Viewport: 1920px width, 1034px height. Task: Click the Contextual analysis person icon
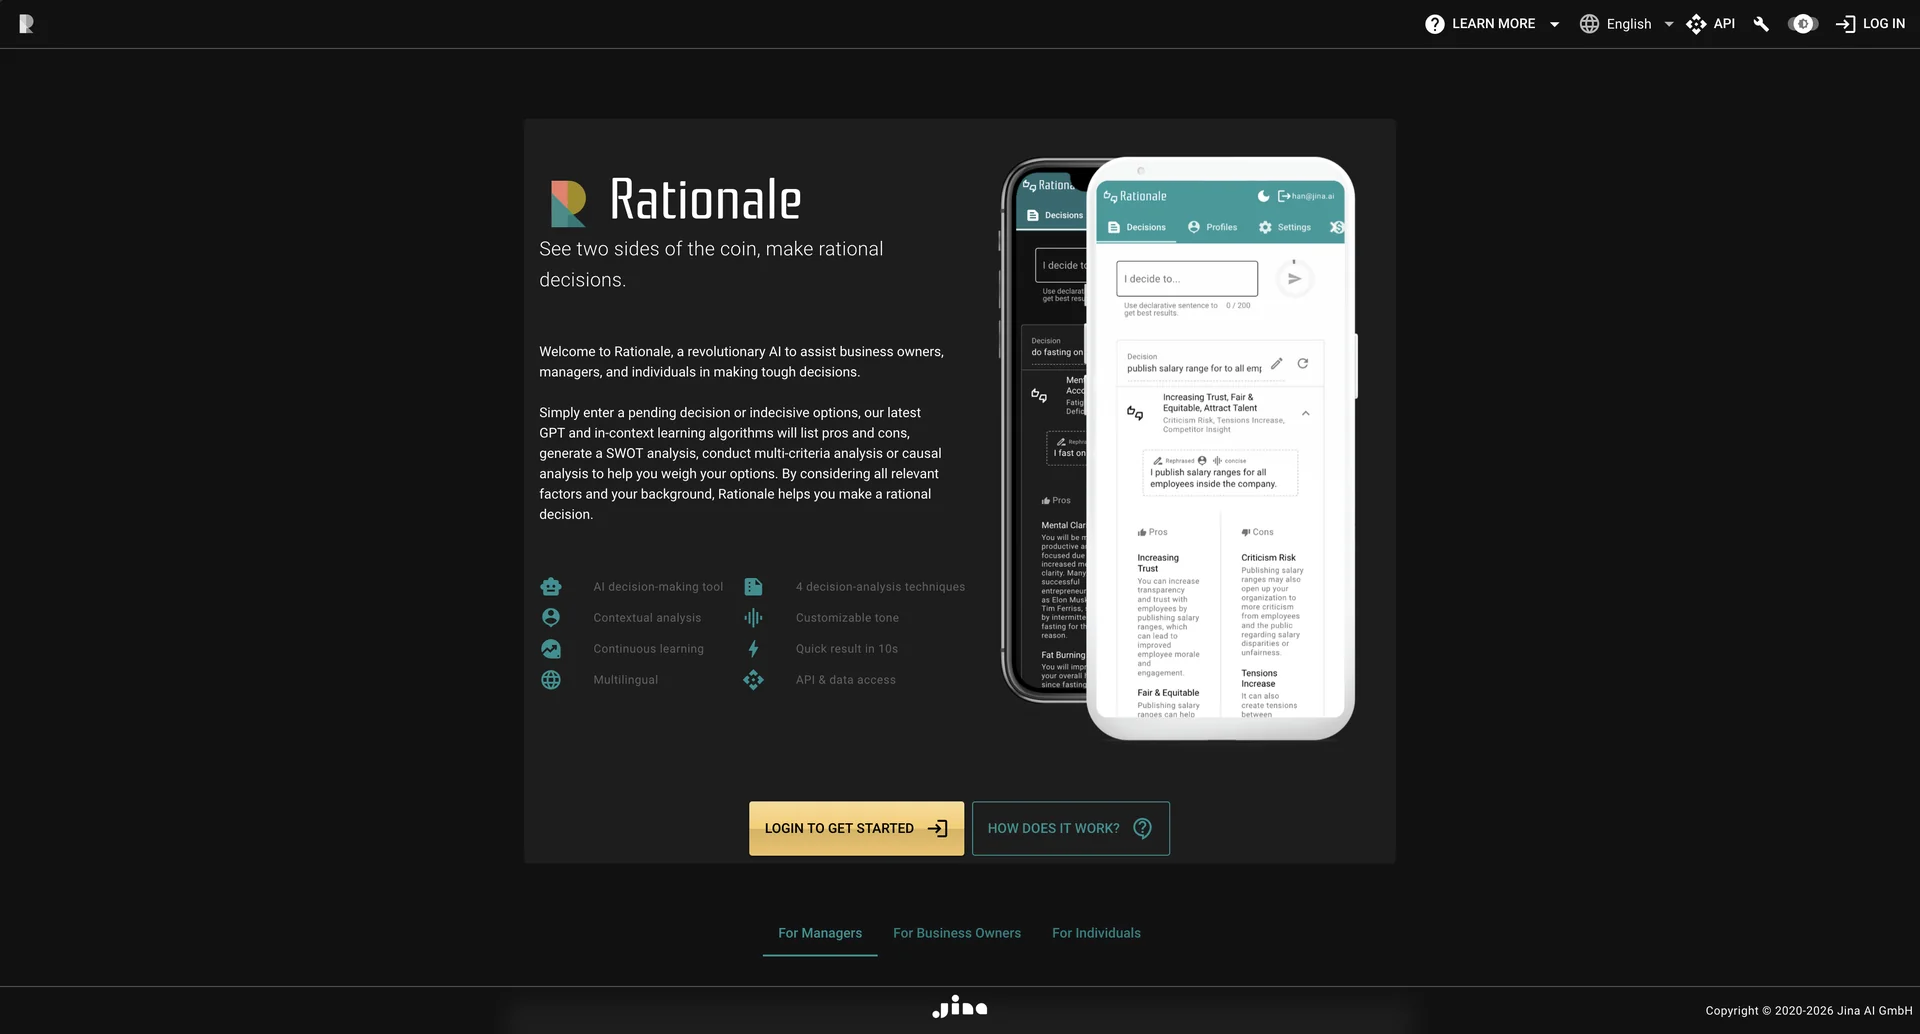click(x=551, y=618)
